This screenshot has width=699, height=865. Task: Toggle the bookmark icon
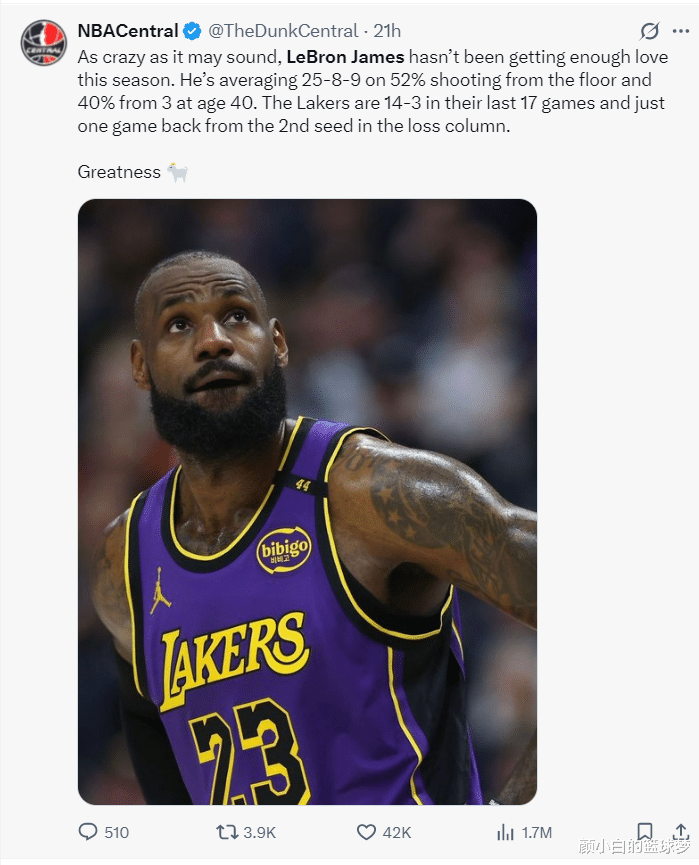(644, 831)
